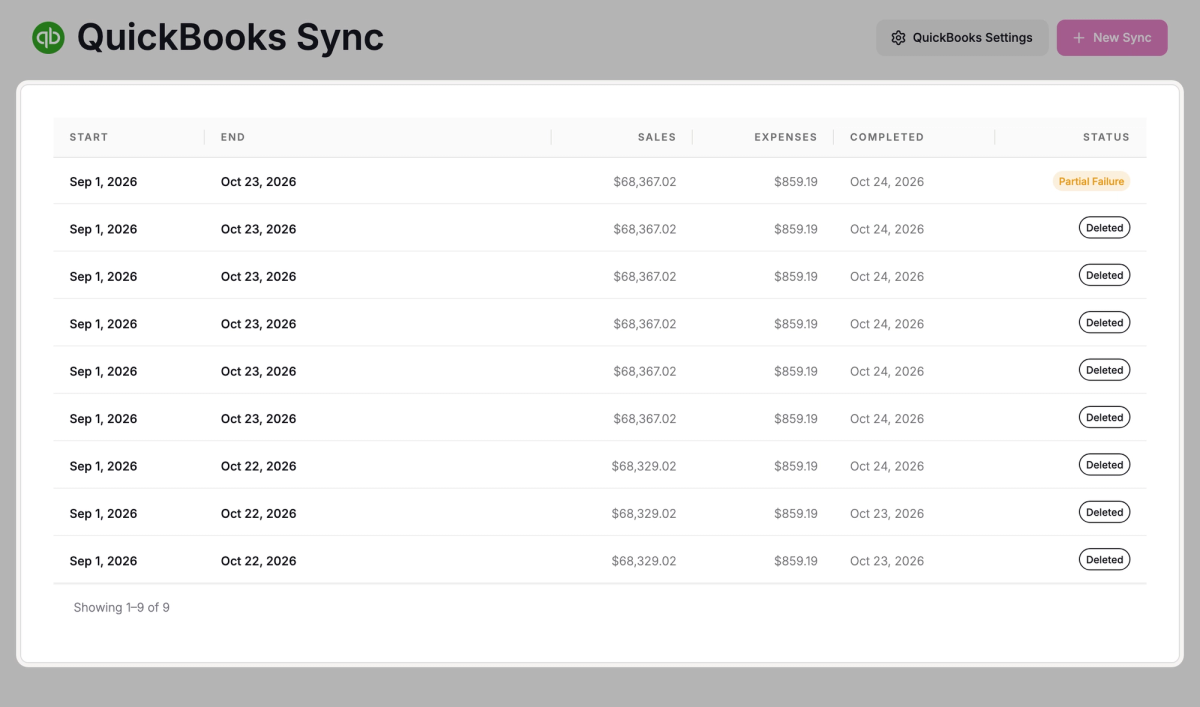1200x707 pixels.
Task: Click completed Oct 24, 2026 in Partial Failure row
Action: click(887, 182)
